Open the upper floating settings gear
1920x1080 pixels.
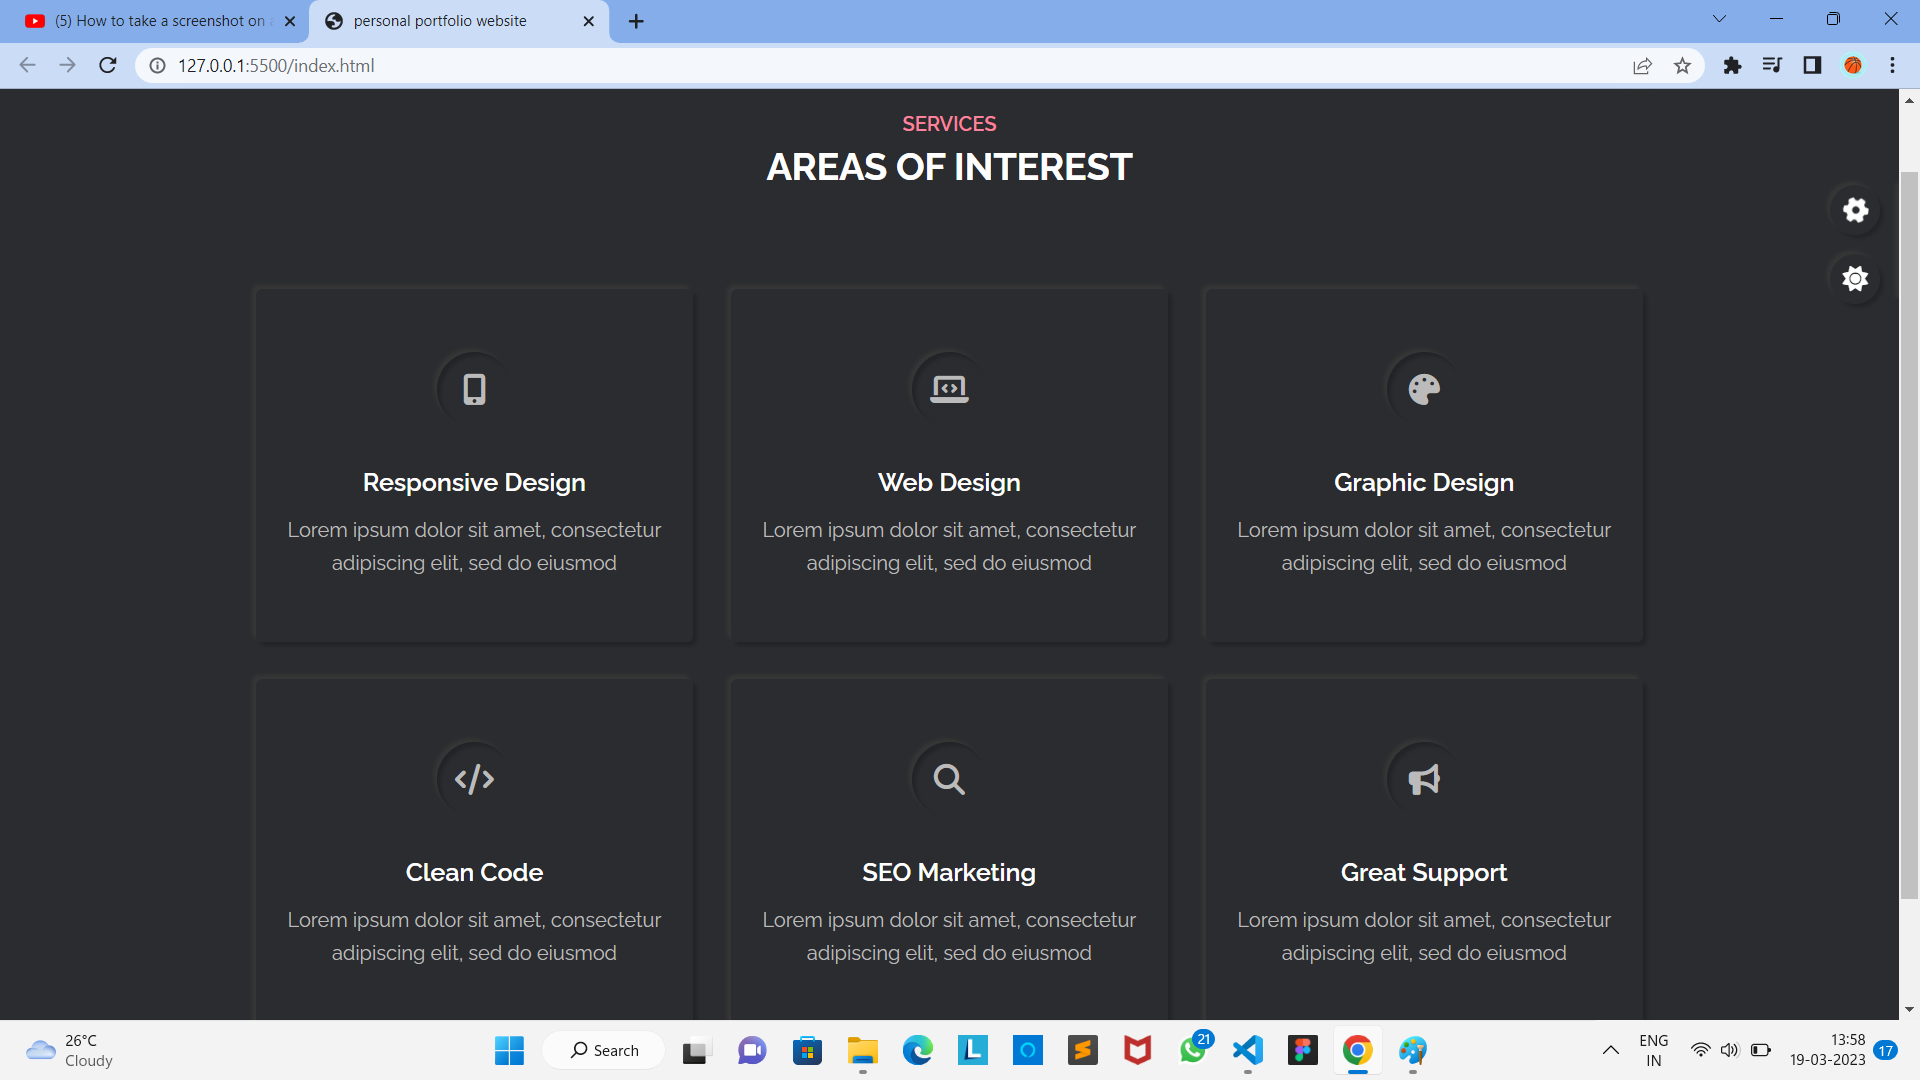pos(1855,210)
